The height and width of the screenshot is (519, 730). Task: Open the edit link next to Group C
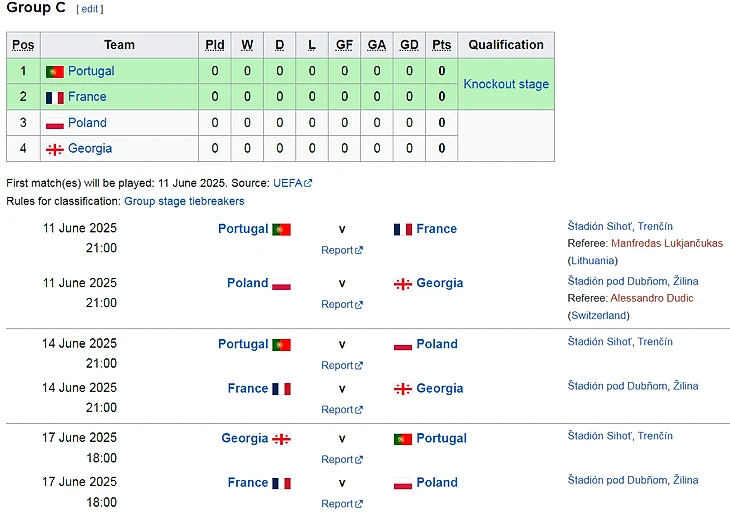click(90, 9)
